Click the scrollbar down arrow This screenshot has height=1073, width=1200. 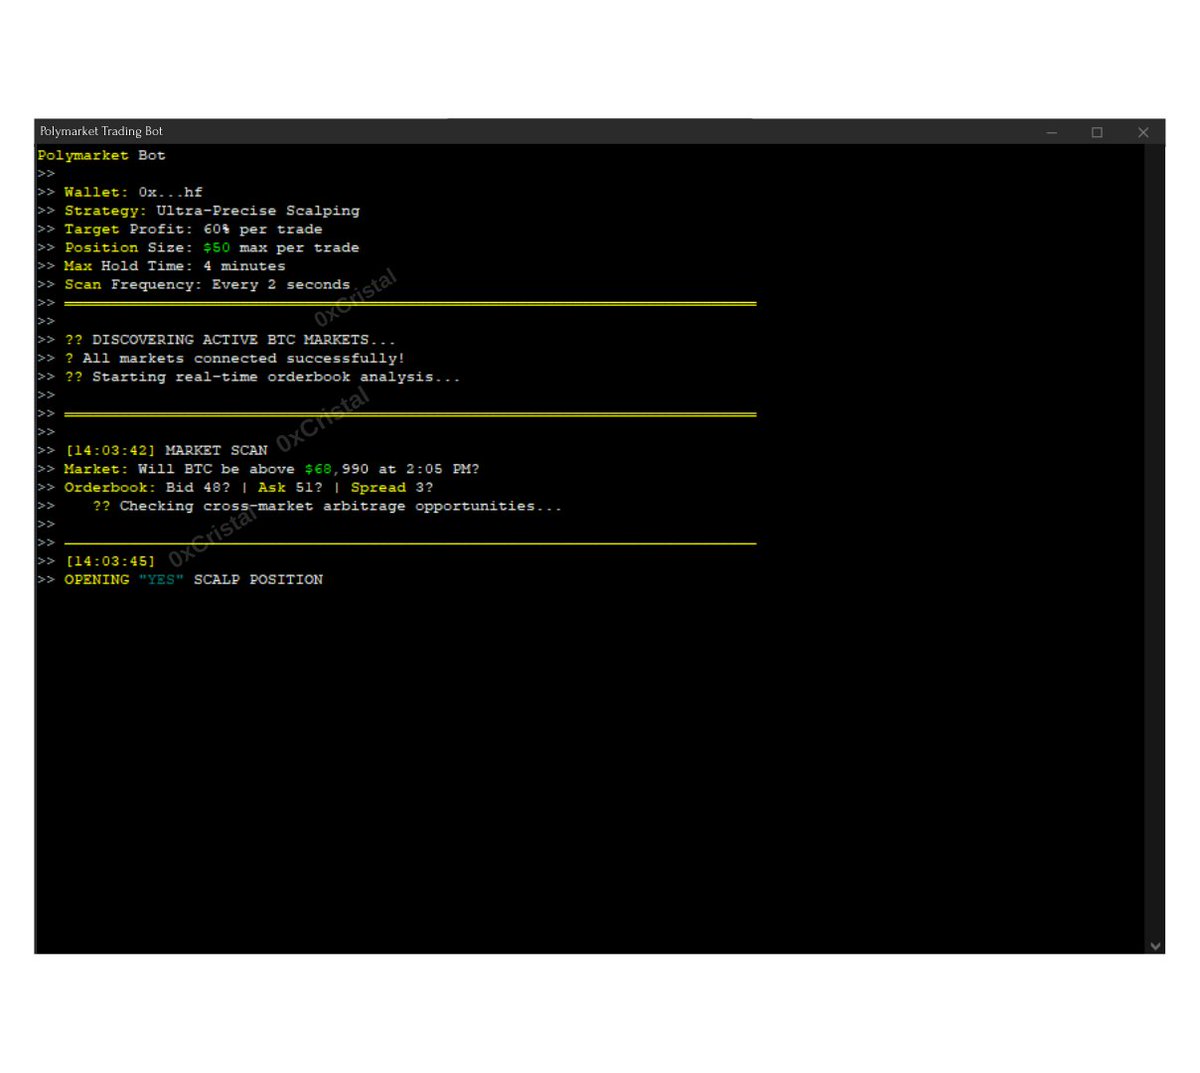pos(1156,946)
